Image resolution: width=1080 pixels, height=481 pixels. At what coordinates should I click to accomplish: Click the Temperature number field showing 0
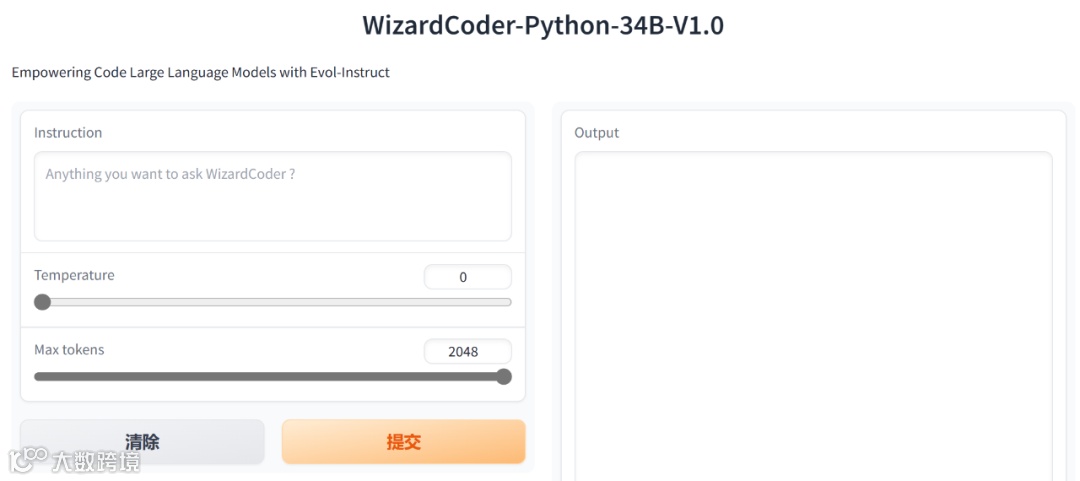pyautogui.click(x=468, y=277)
